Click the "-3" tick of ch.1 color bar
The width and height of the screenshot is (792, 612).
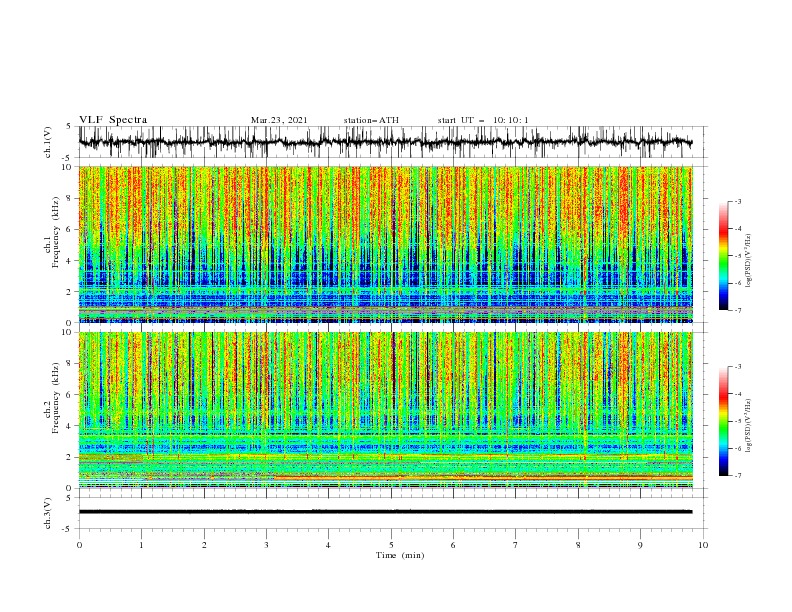coord(738,201)
